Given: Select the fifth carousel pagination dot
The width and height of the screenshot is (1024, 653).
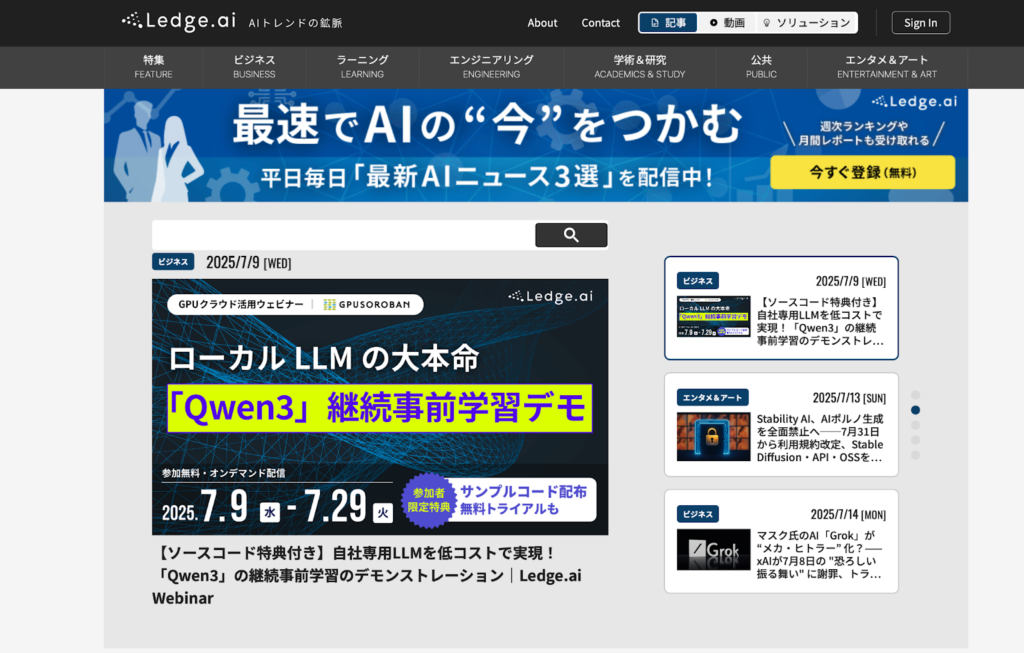Looking at the screenshot, I should pyautogui.click(x=916, y=455).
